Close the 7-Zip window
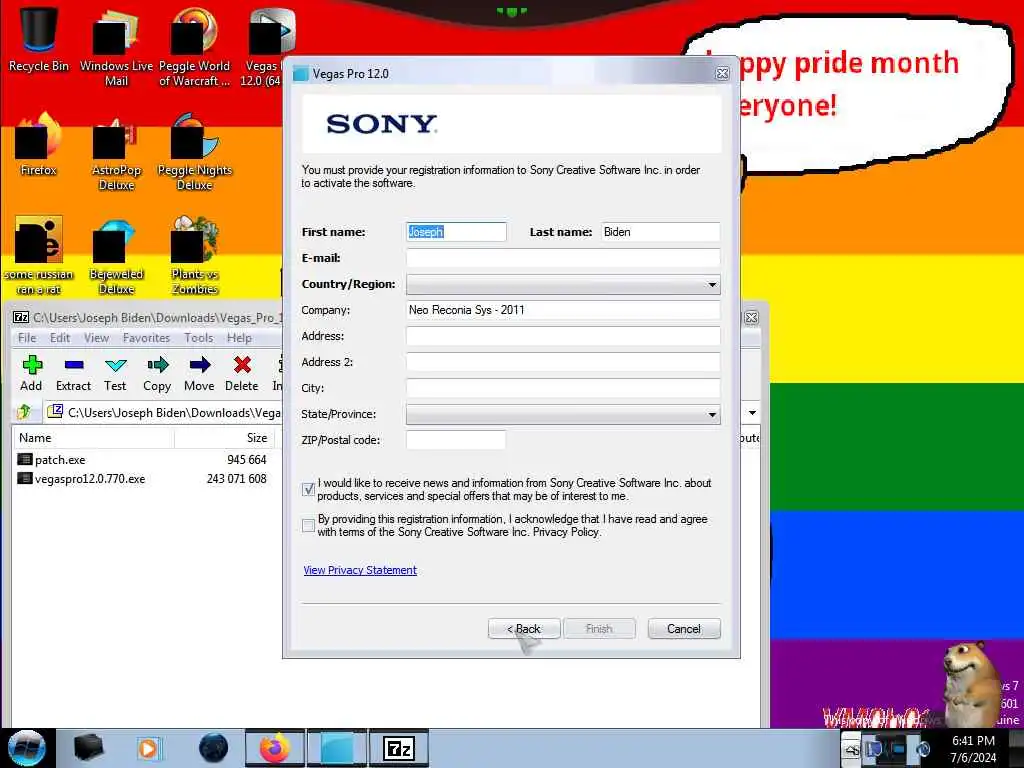1024x768 pixels. [752, 317]
